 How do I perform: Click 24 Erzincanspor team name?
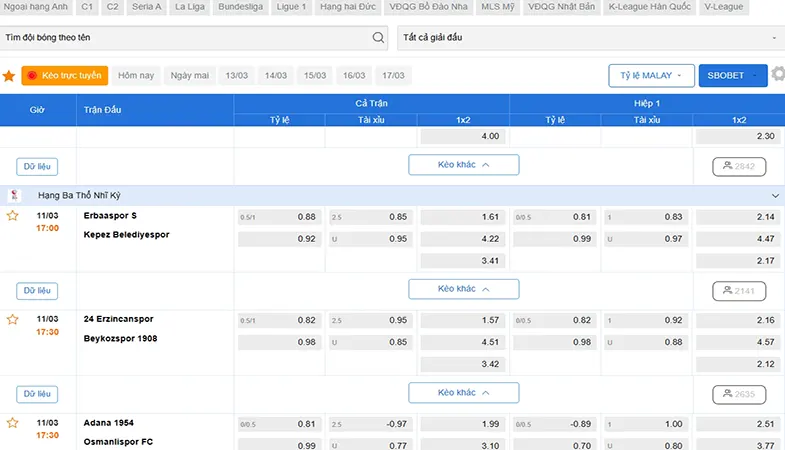(x=119, y=319)
